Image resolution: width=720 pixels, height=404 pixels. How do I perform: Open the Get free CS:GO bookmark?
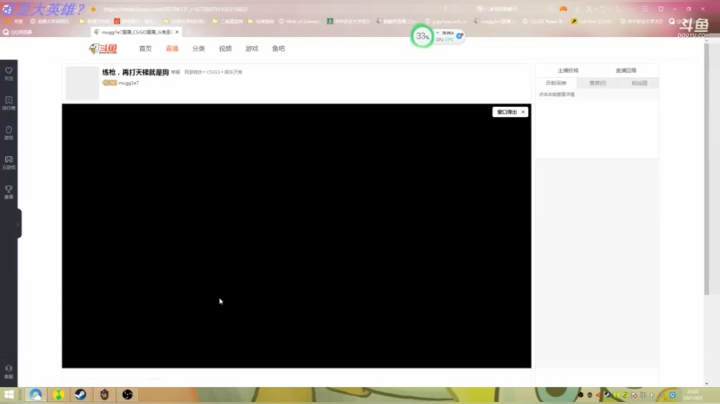tap(591, 21)
